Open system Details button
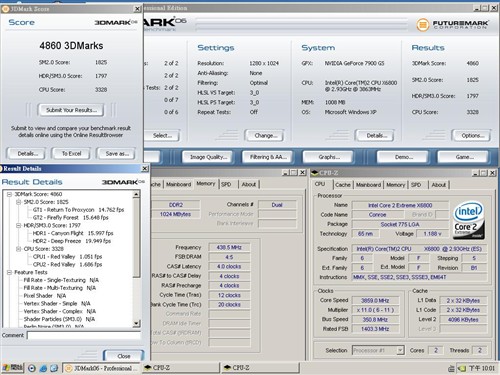Viewport: 500px width, 375px height. tap(376, 135)
